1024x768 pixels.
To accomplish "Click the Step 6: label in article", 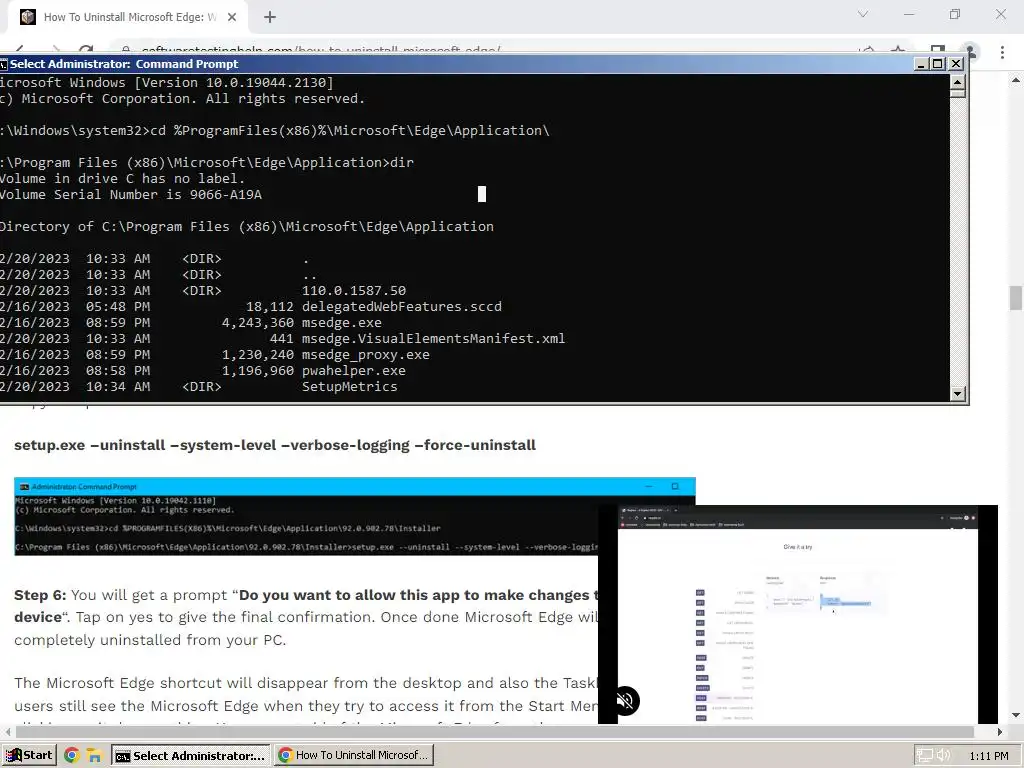I will [x=40, y=596].
